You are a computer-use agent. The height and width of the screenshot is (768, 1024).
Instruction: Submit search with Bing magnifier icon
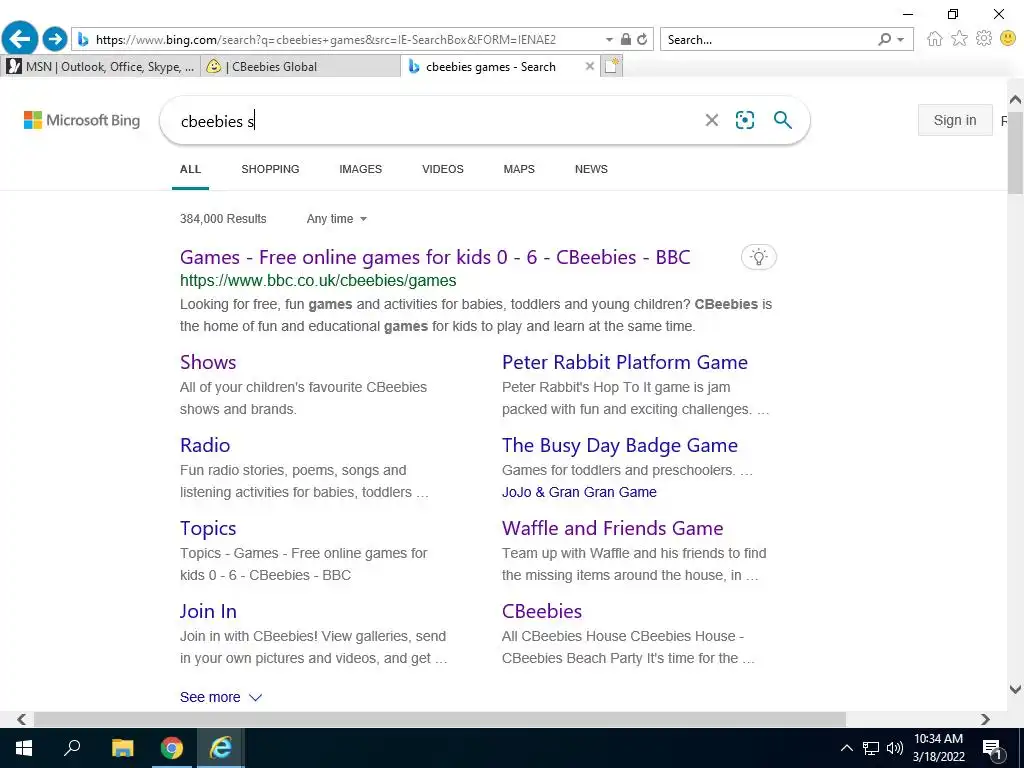click(x=782, y=120)
